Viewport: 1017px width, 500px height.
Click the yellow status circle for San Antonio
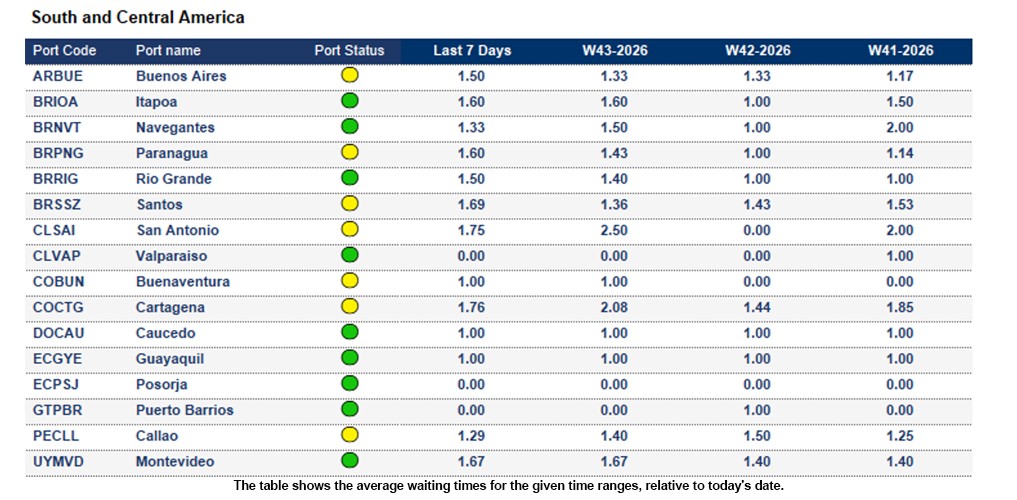(x=350, y=229)
